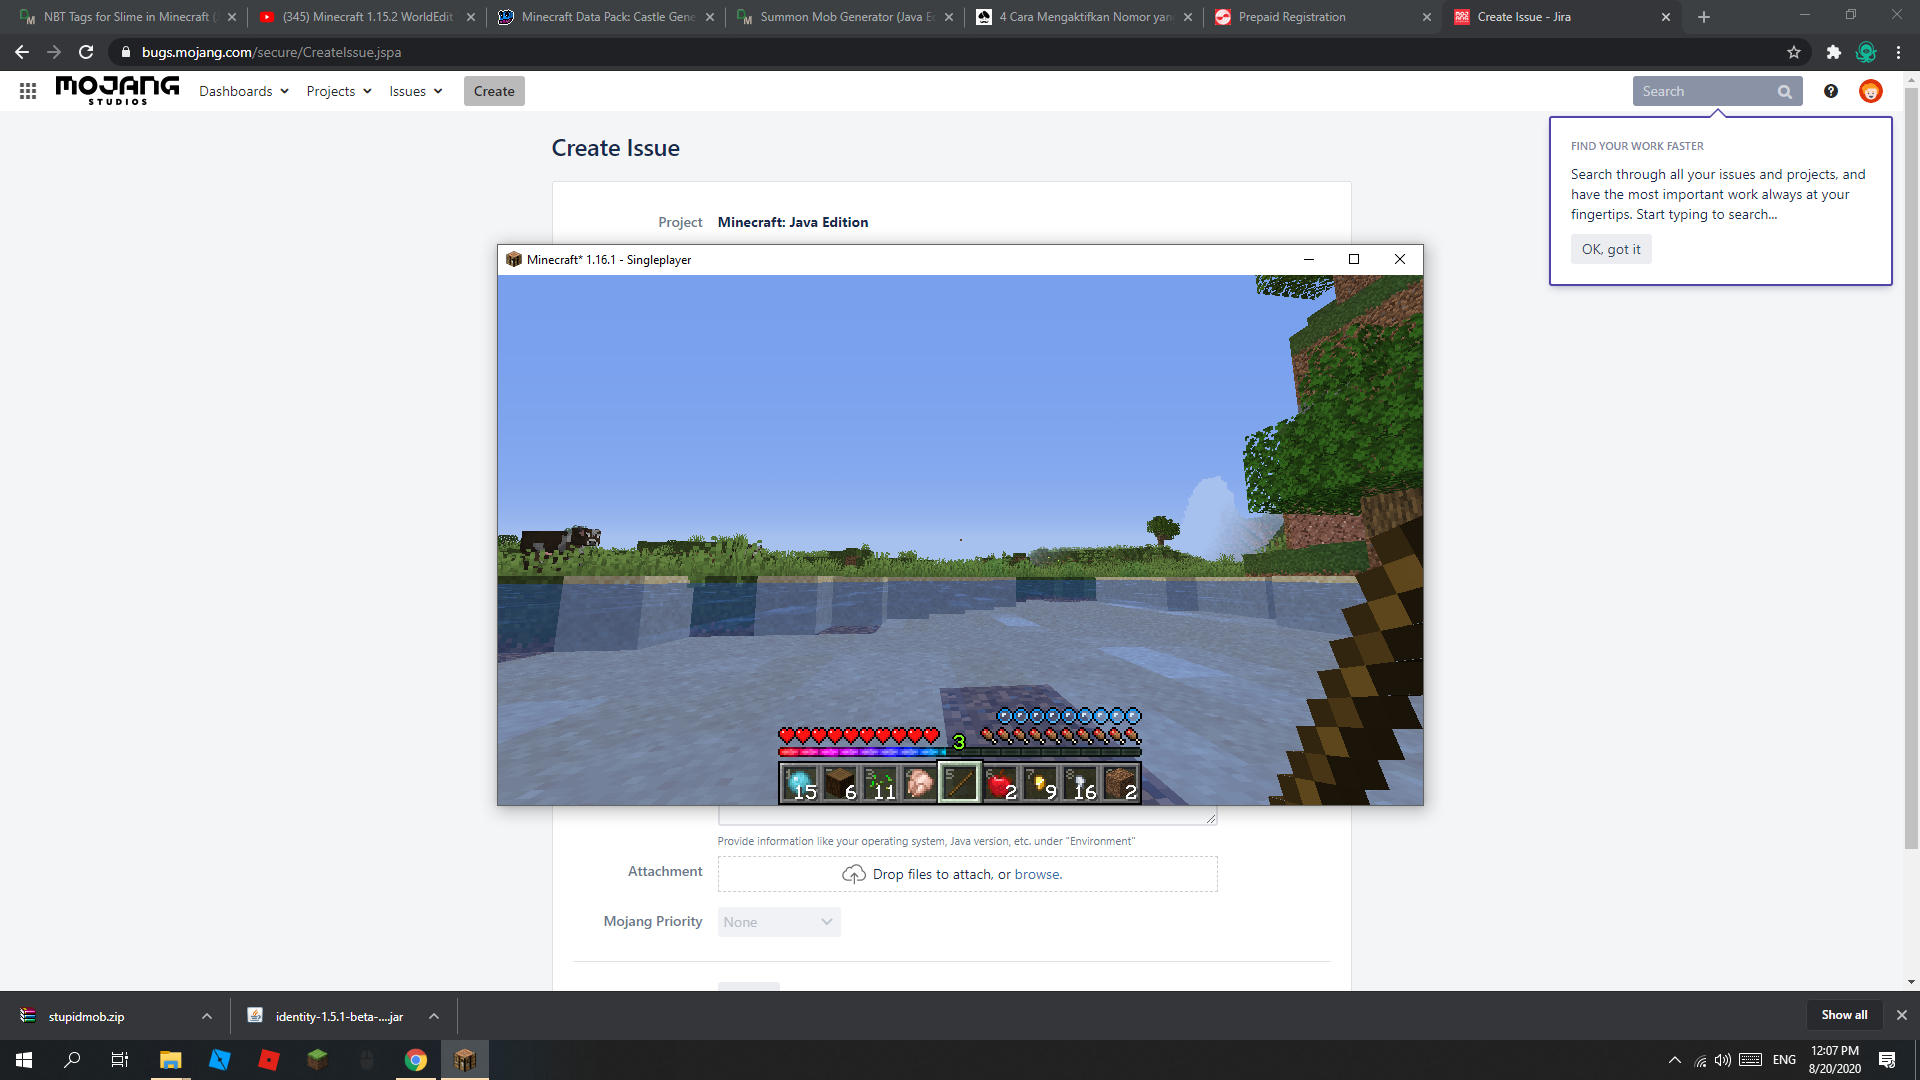The height and width of the screenshot is (1080, 1920).
Task: Bookmark this page with the star icon
Action: point(1794,52)
